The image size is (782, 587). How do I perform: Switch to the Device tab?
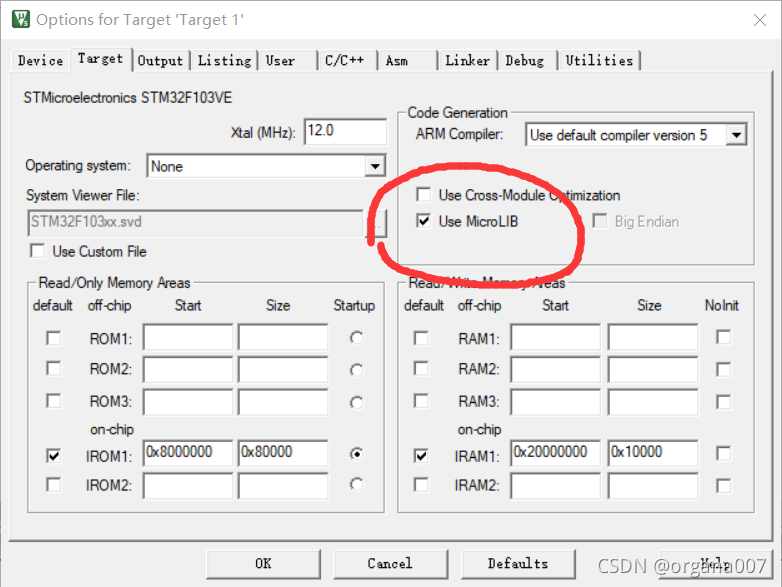tap(40, 61)
